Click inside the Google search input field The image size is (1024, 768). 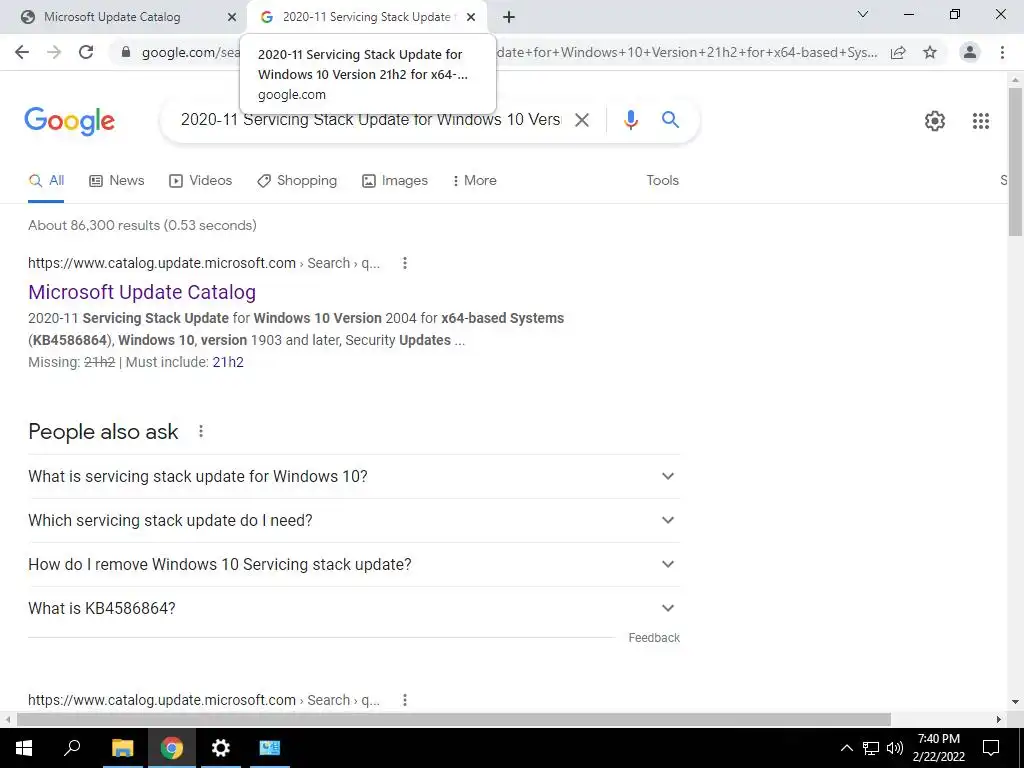pyautogui.click(x=370, y=120)
